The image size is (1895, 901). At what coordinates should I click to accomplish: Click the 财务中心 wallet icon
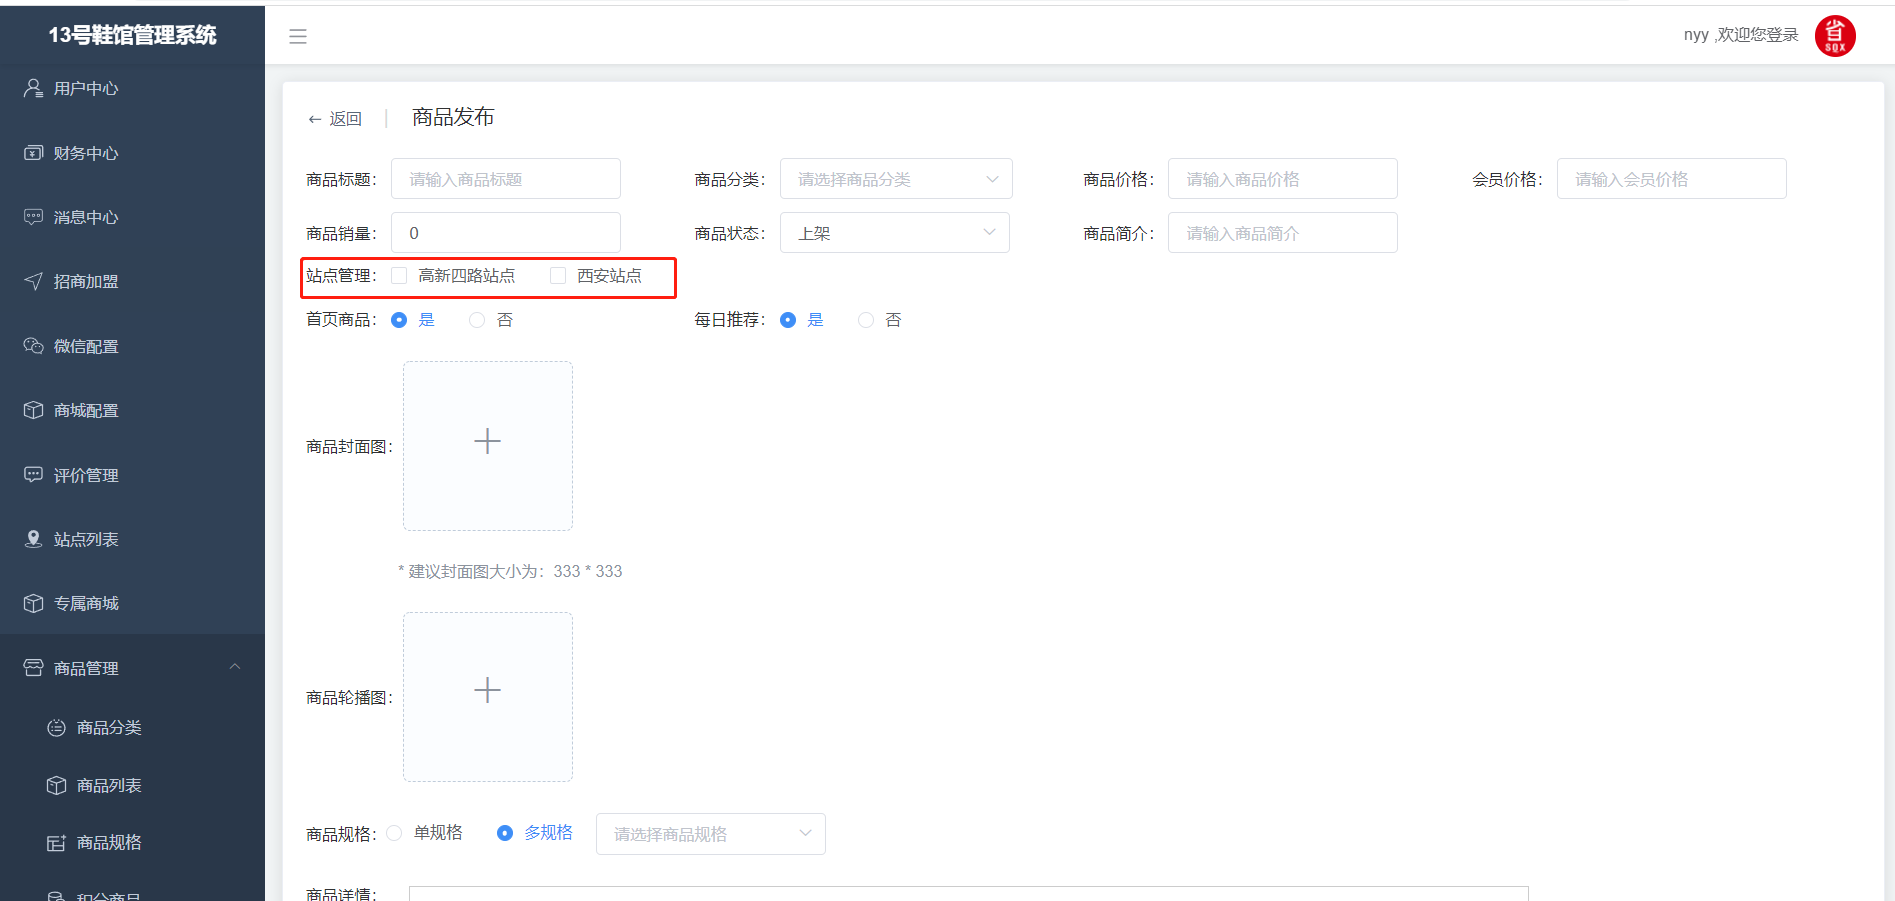click(33, 153)
